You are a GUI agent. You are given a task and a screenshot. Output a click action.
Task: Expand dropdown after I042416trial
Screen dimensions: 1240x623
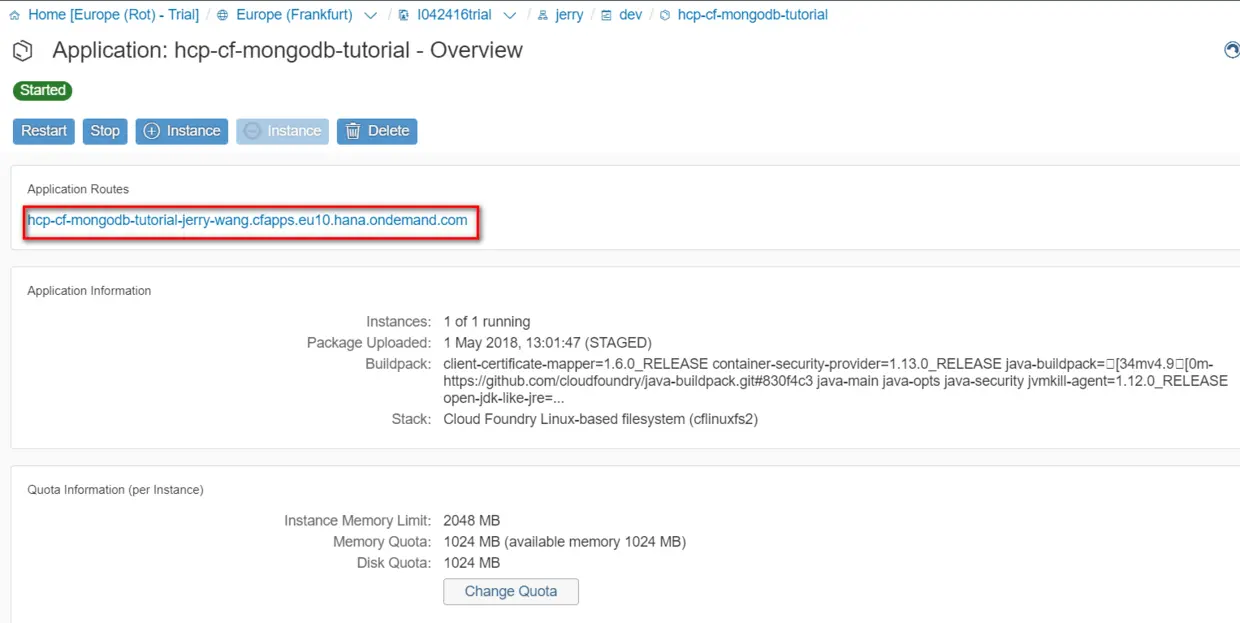pos(510,15)
